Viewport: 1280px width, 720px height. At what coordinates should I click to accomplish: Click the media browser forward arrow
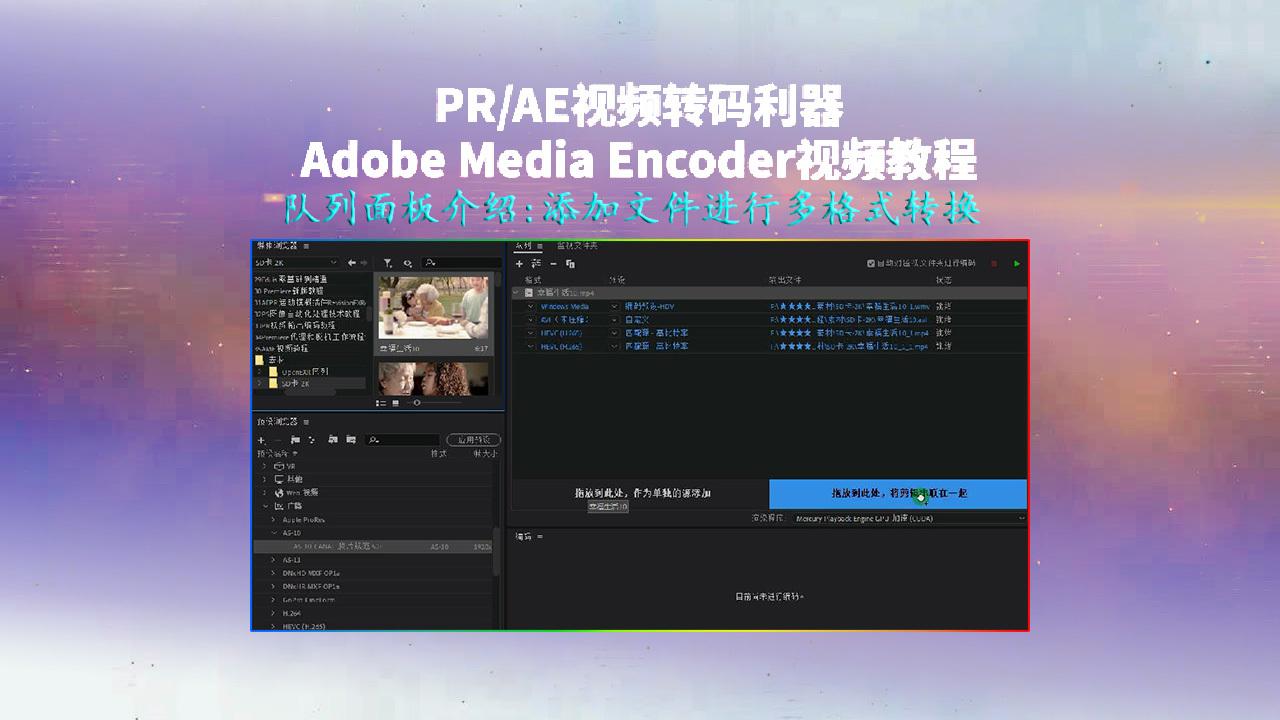[364, 263]
